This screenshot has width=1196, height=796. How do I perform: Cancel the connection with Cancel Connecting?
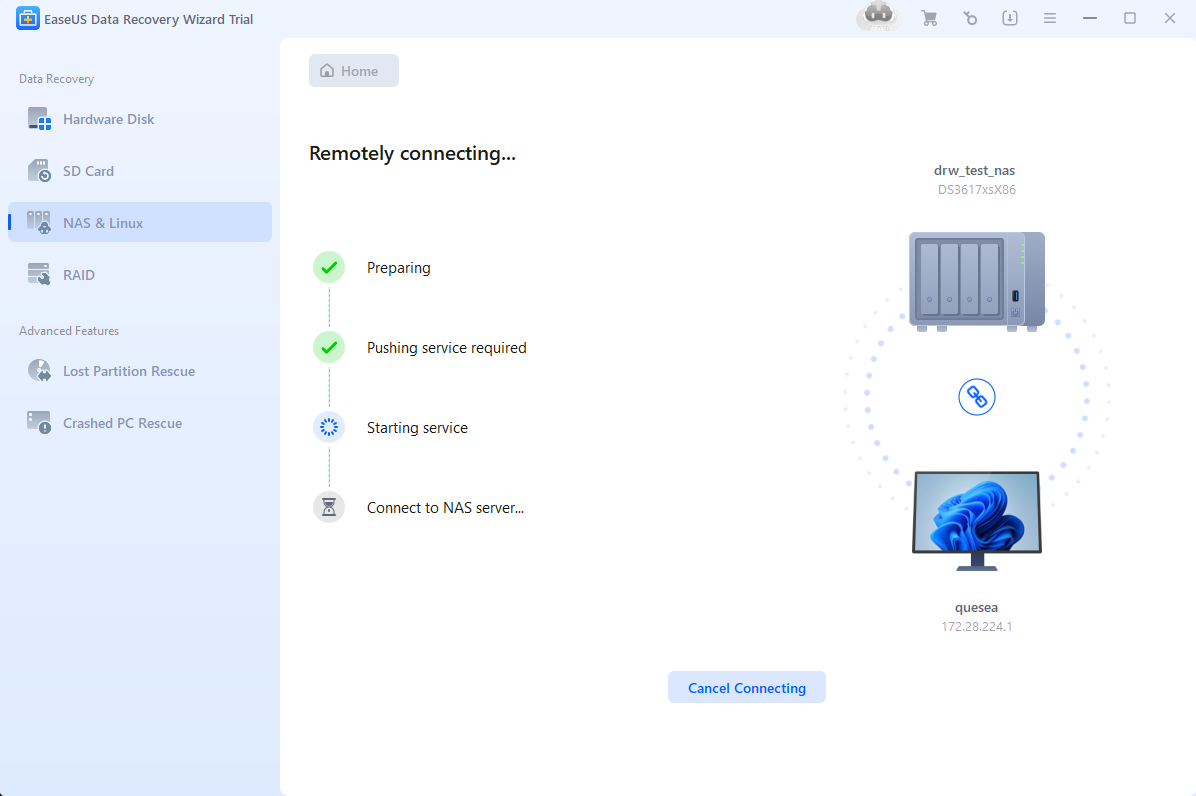click(x=747, y=688)
